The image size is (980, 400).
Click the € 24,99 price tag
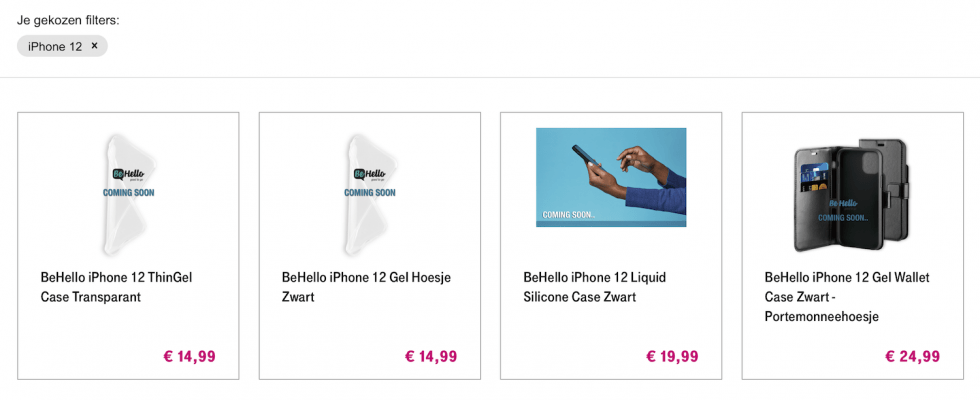point(913,356)
